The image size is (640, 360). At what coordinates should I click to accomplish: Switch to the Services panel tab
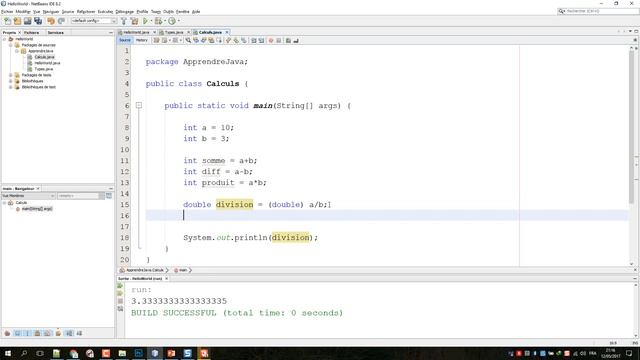56,32
